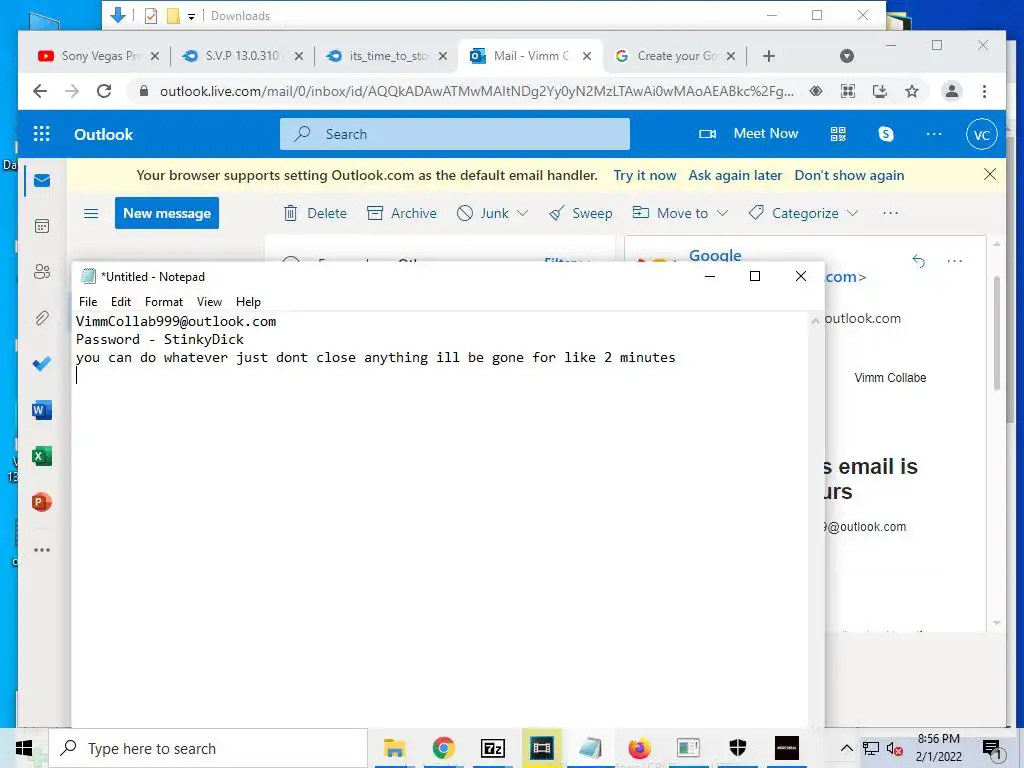
Task: Open 7-Zip from taskbar
Action: (x=492, y=748)
